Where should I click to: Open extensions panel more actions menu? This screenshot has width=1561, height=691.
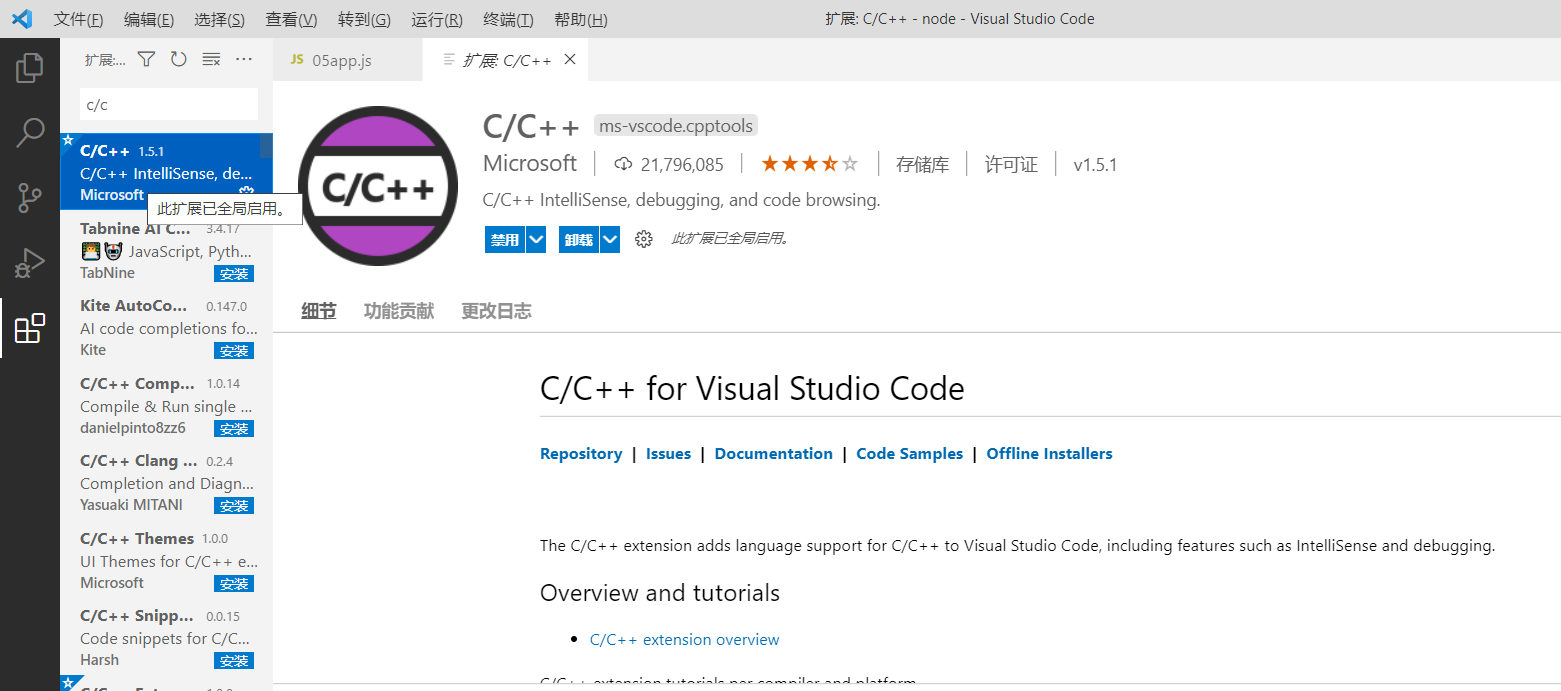coord(244,60)
